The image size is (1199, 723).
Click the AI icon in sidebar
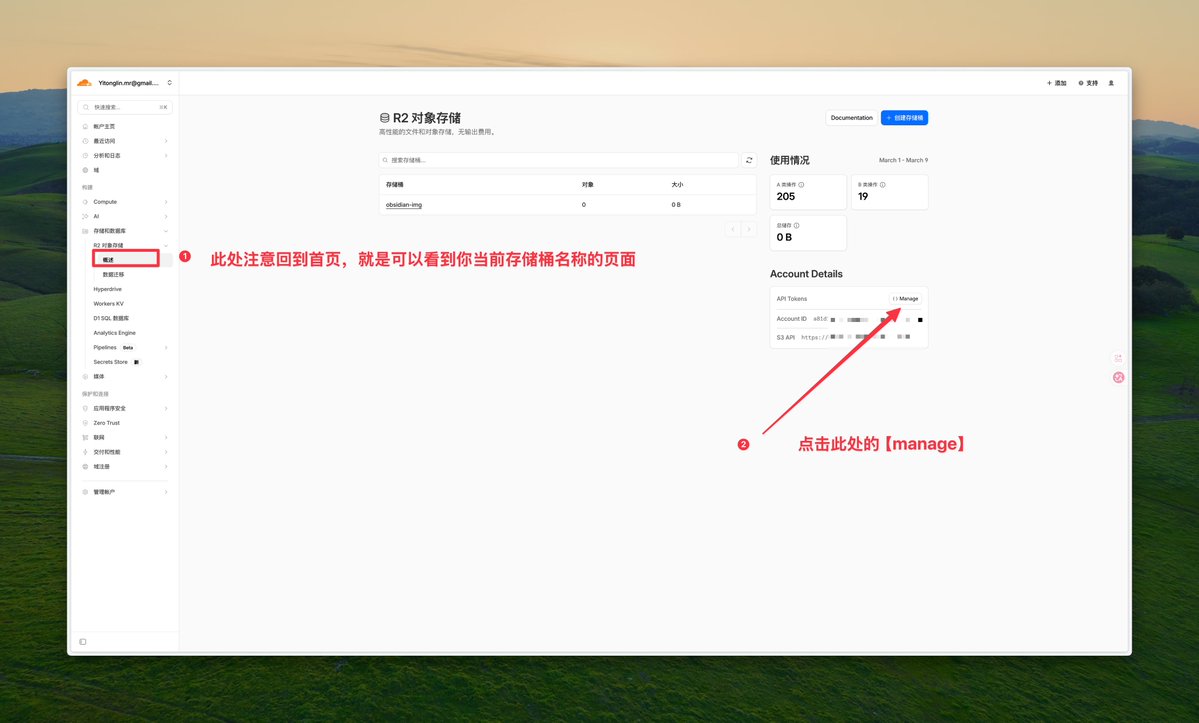coord(85,216)
